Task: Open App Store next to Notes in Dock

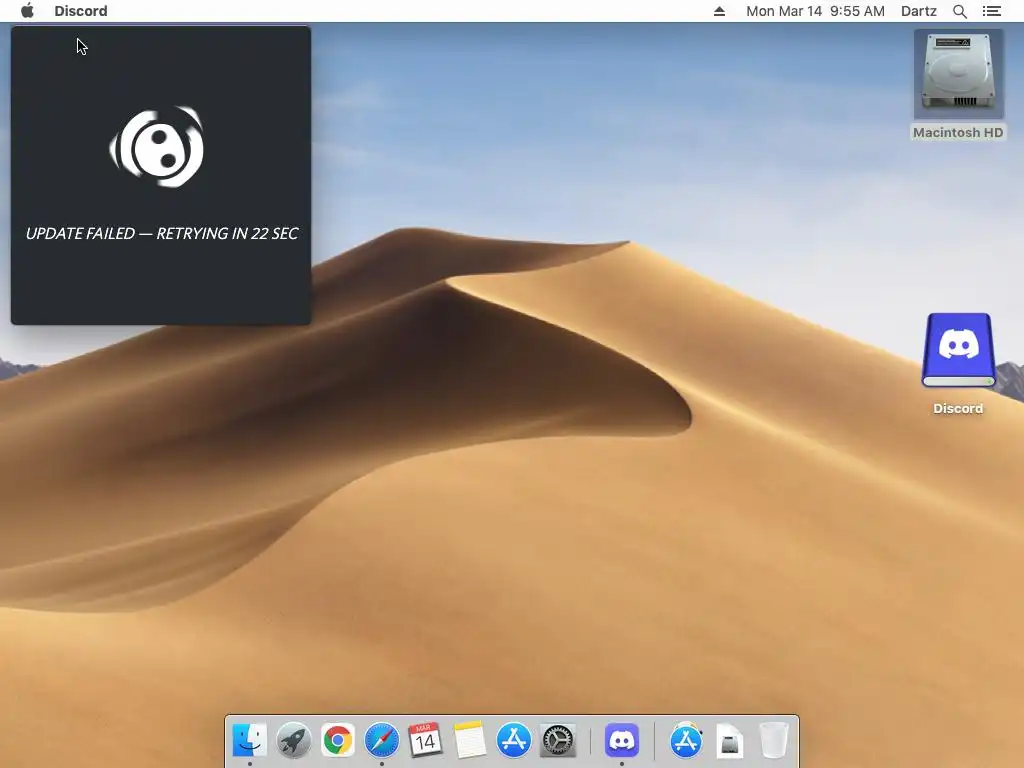Action: (513, 741)
